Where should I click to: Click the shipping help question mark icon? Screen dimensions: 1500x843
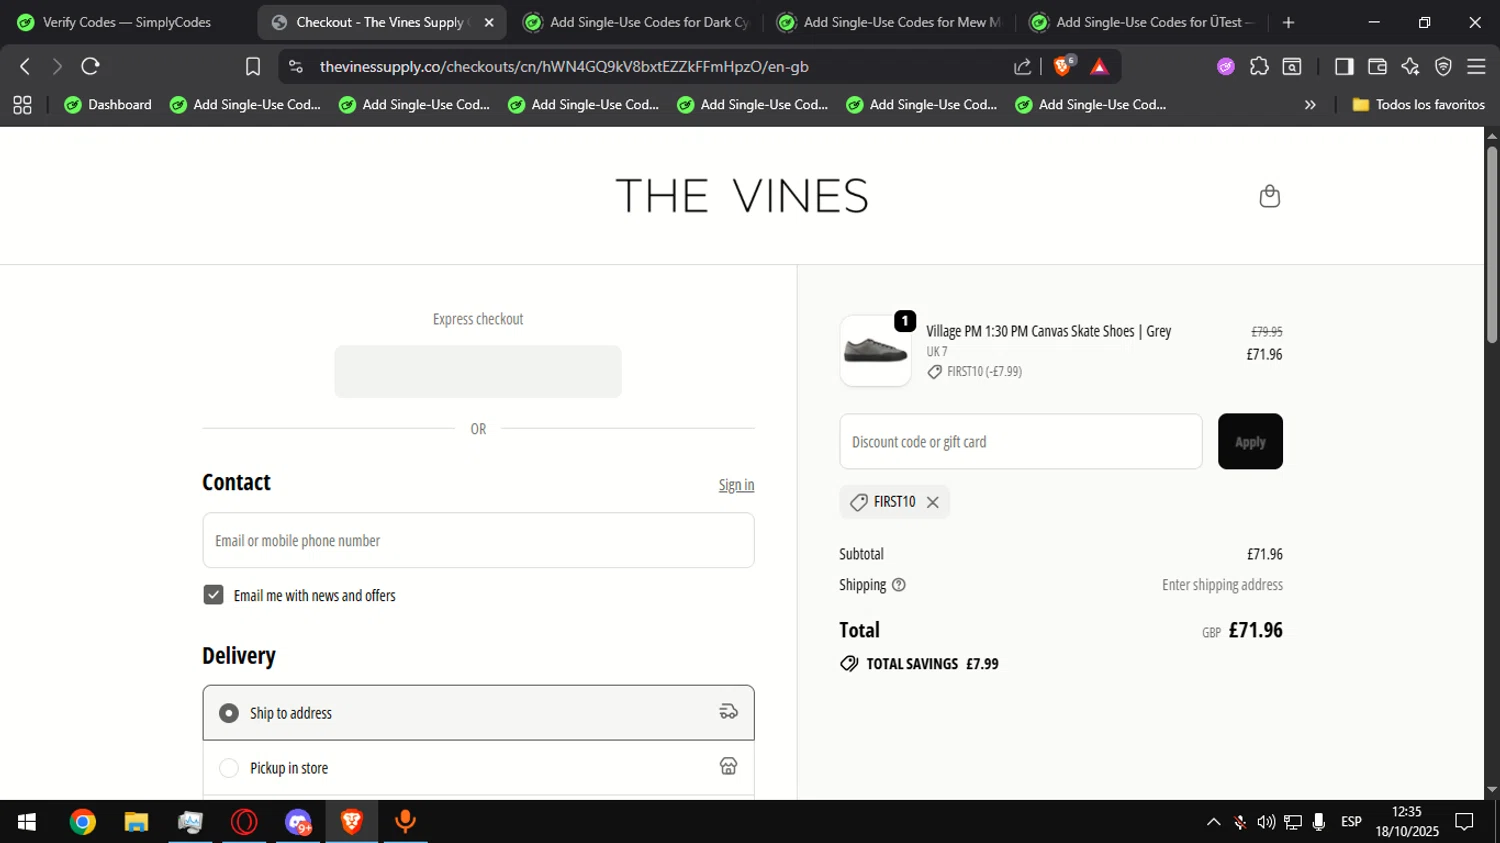(898, 585)
